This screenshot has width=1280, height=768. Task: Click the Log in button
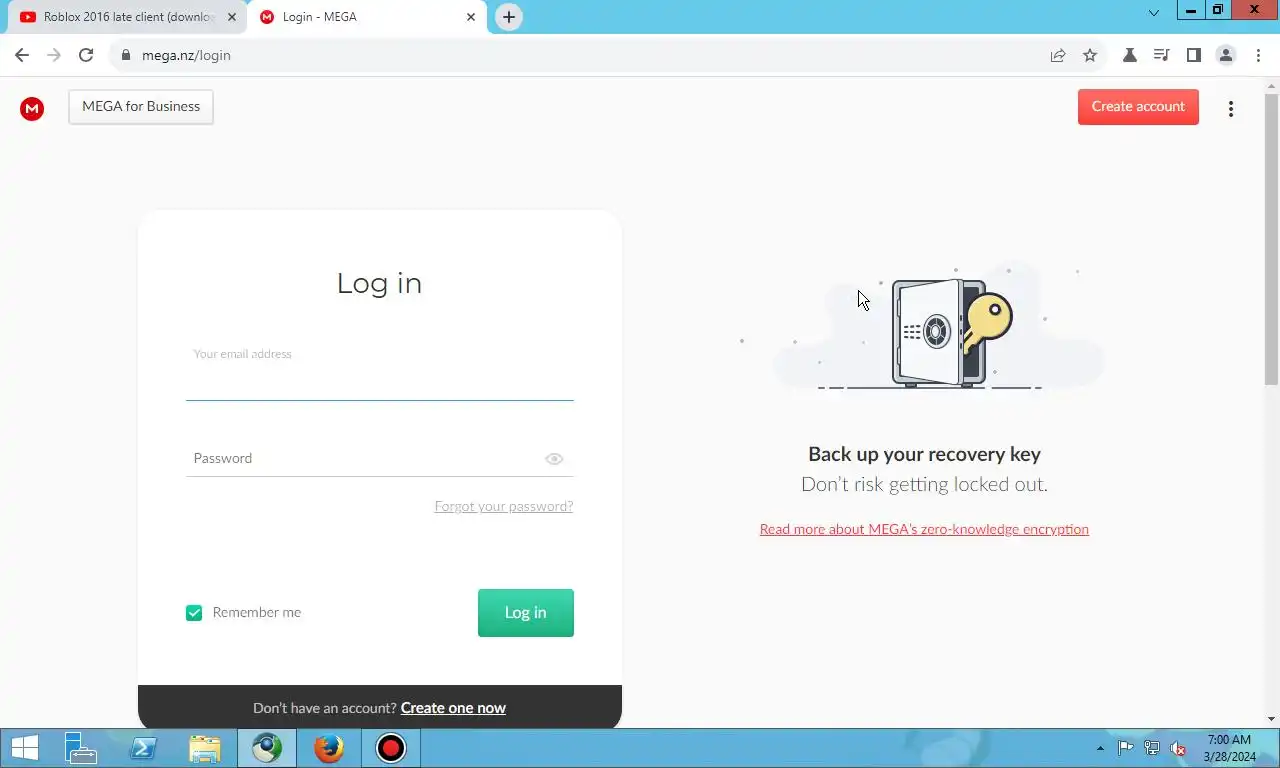526,613
